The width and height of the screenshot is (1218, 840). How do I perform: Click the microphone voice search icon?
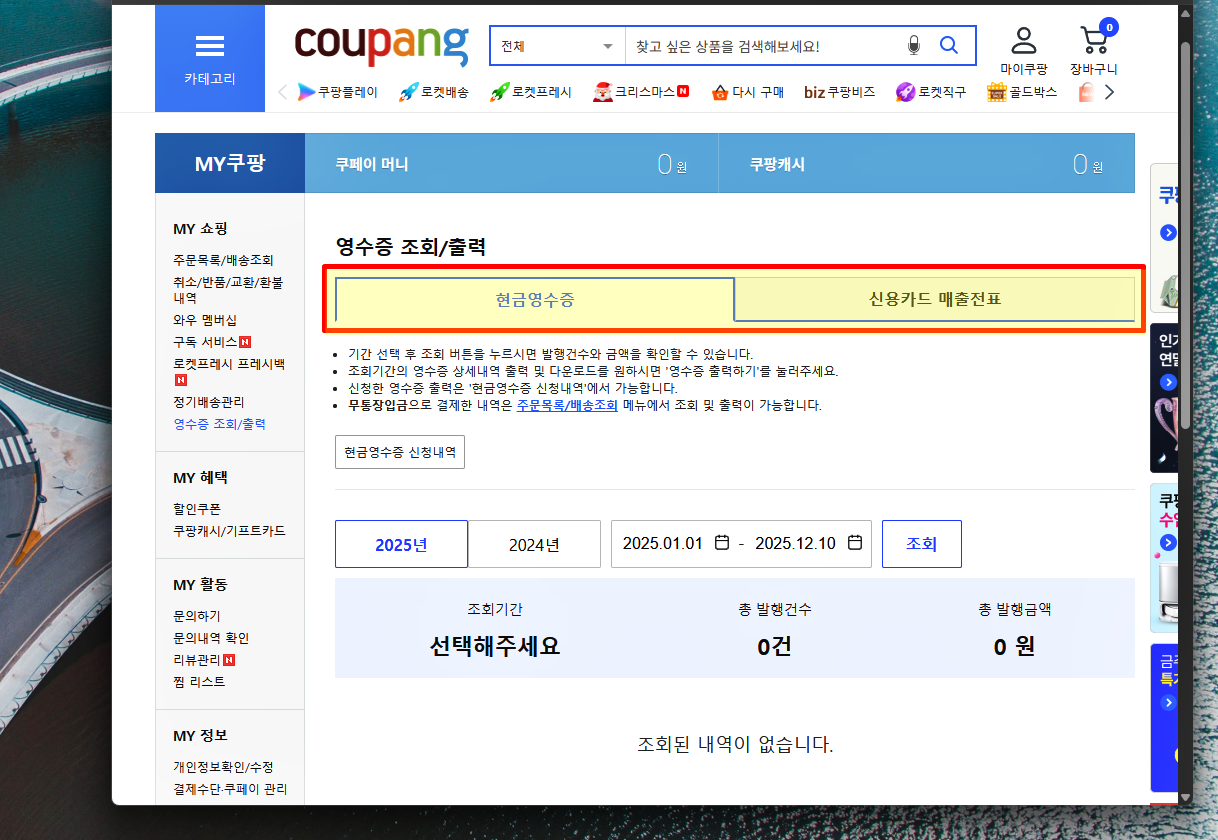[913, 46]
